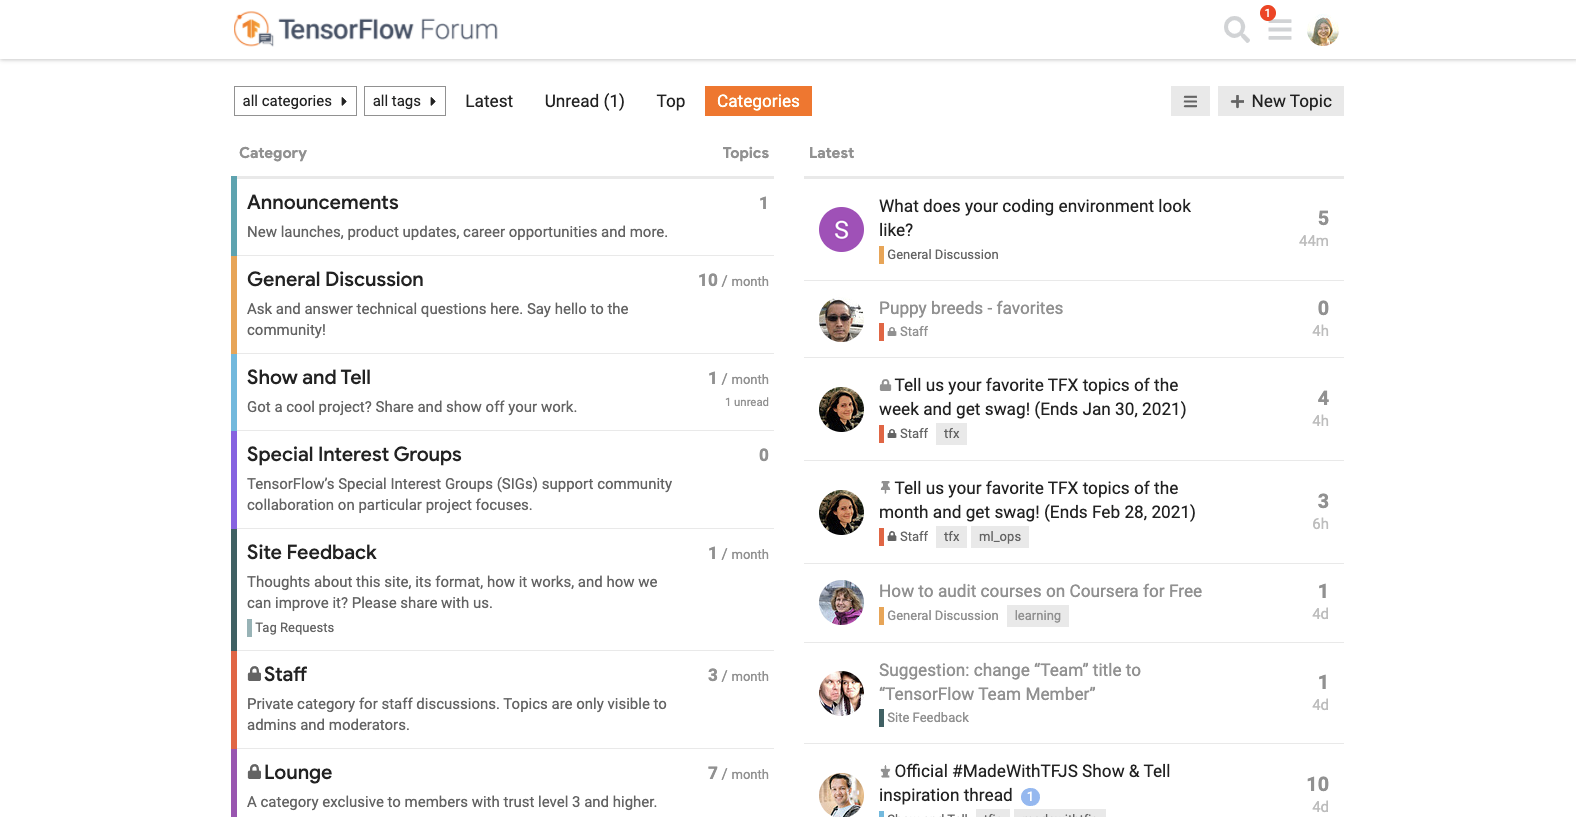Open the Announcements category
The width and height of the screenshot is (1576, 817).
click(x=323, y=202)
